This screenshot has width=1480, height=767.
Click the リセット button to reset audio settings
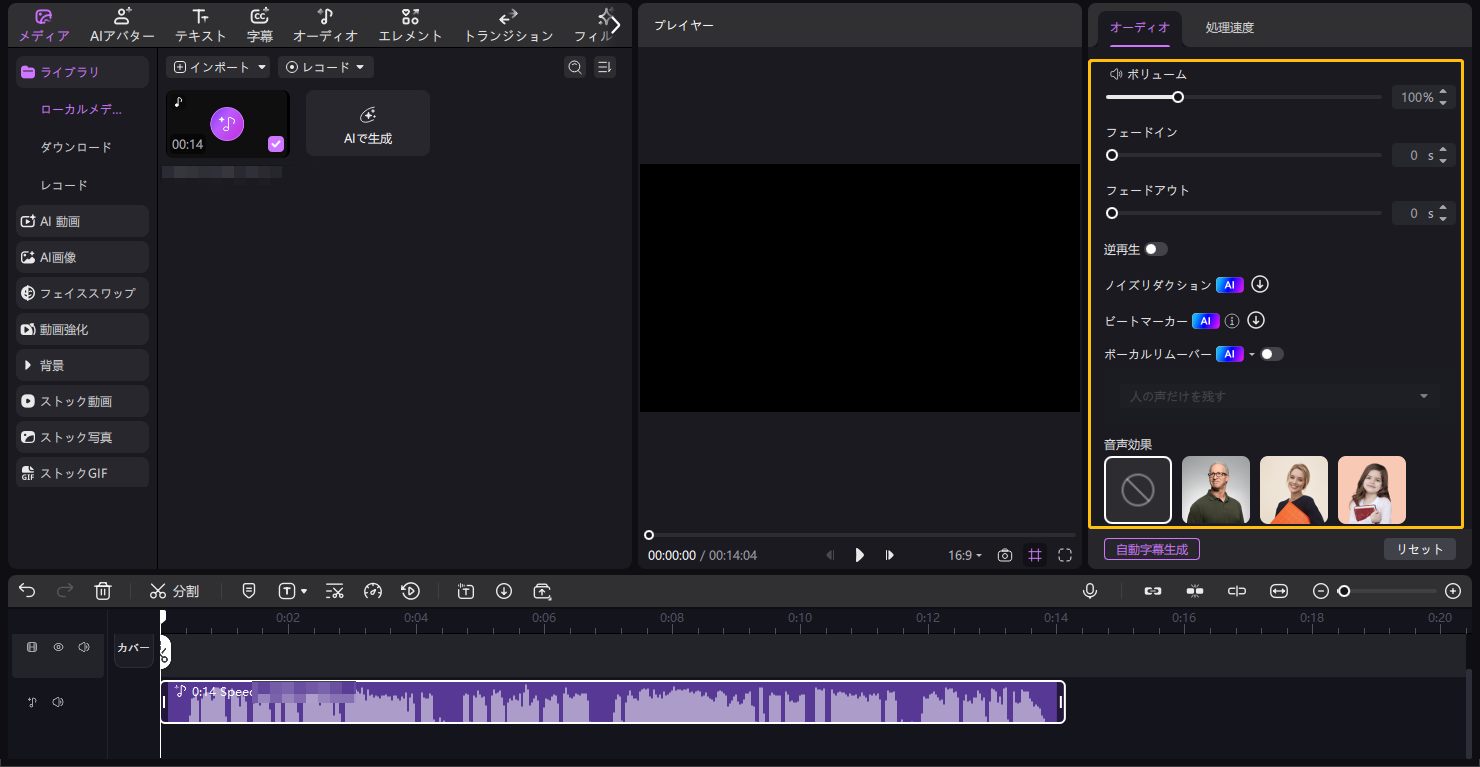(1420, 549)
